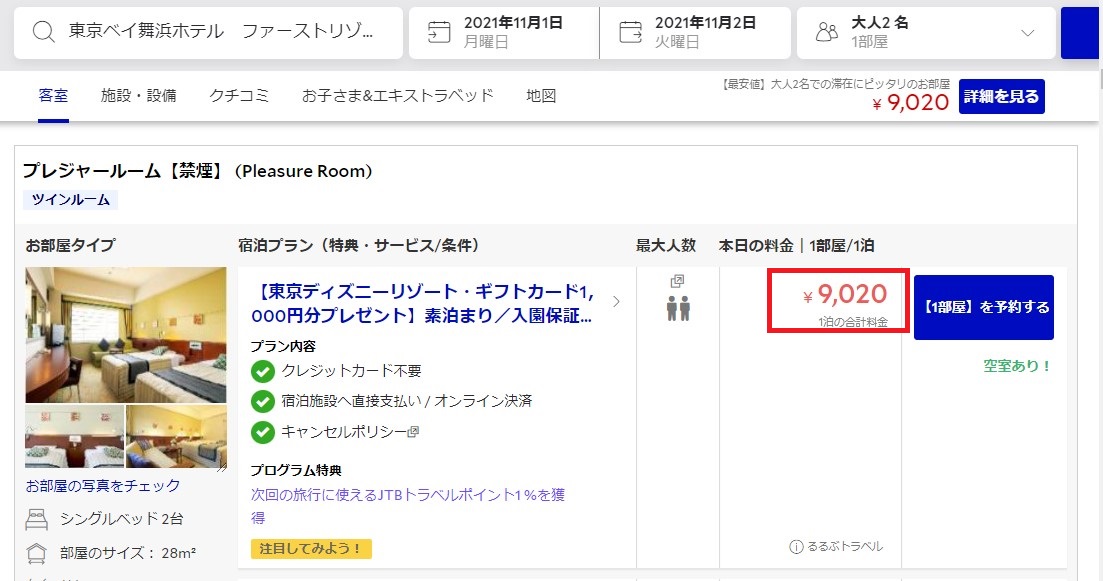1103x581 pixels.
Task: Click the single bed icon
Action: pos(37,519)
